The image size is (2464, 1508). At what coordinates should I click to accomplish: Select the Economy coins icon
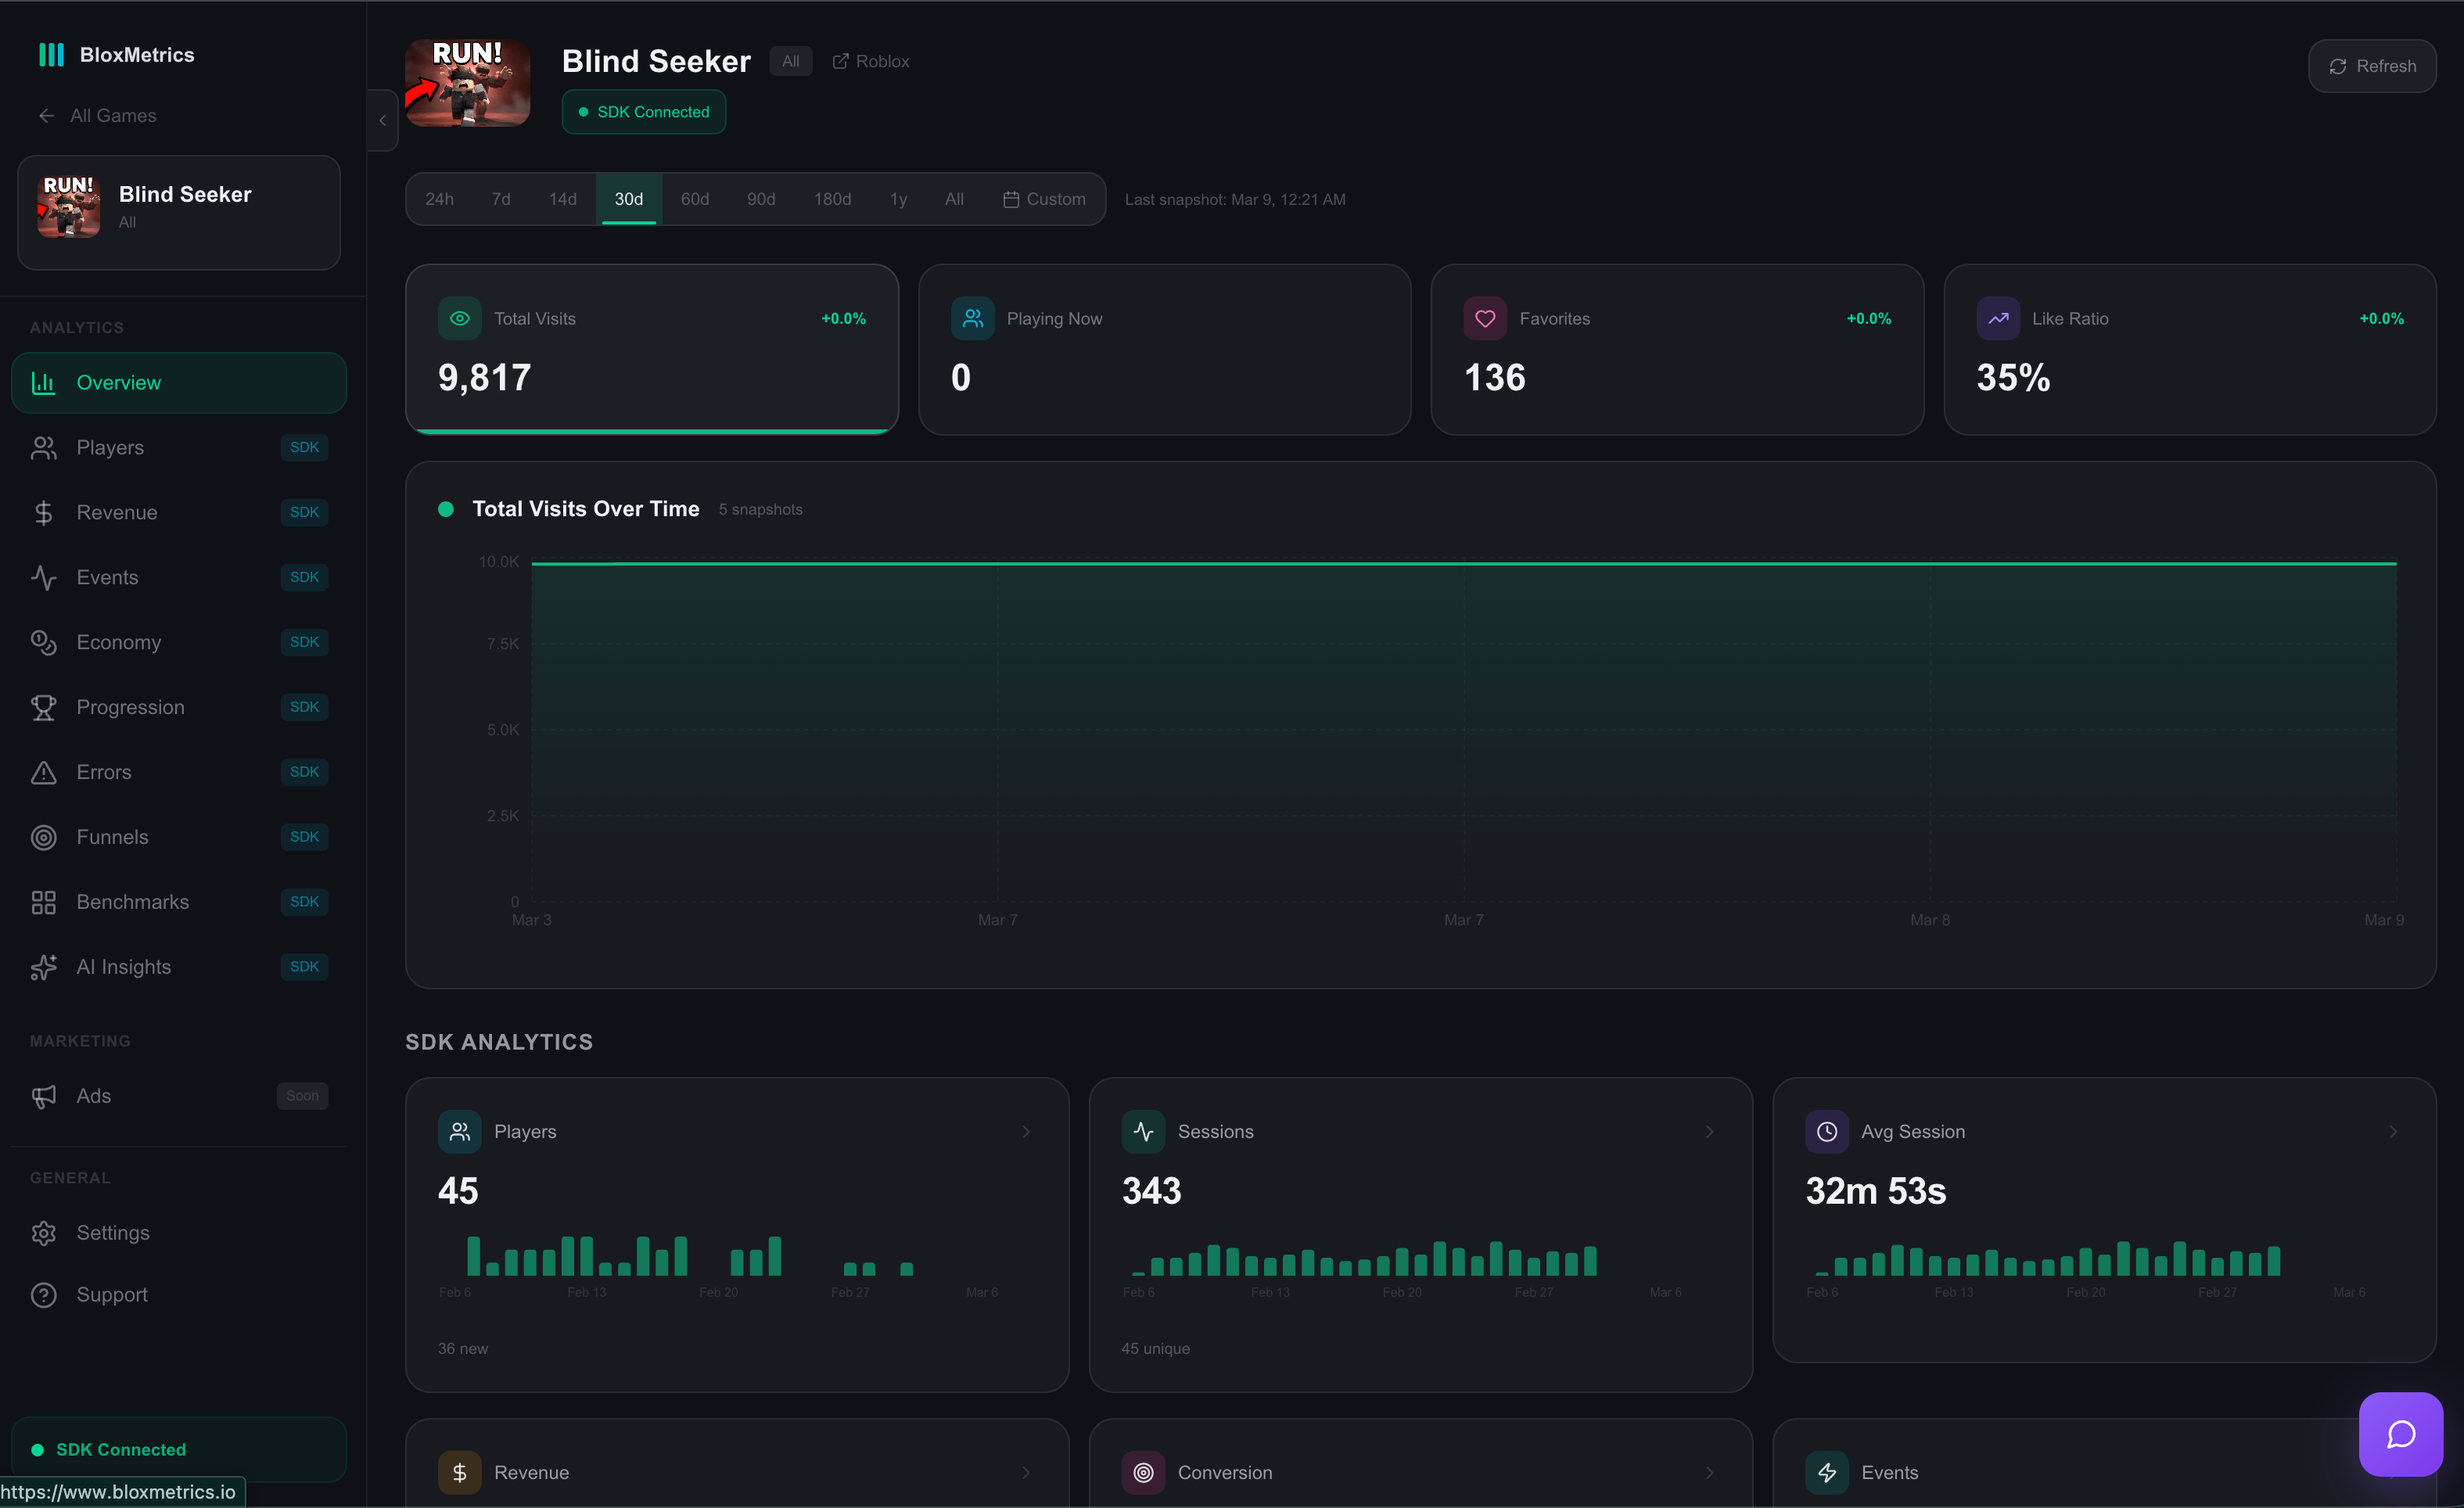(x=44, y=642)
